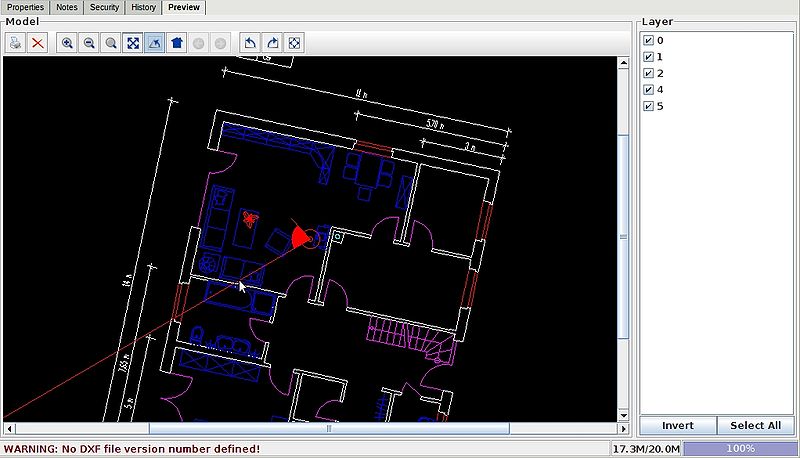Click the first greyed-out round button
This screenshot has height=458, width=800.
(x=198, y=43)
